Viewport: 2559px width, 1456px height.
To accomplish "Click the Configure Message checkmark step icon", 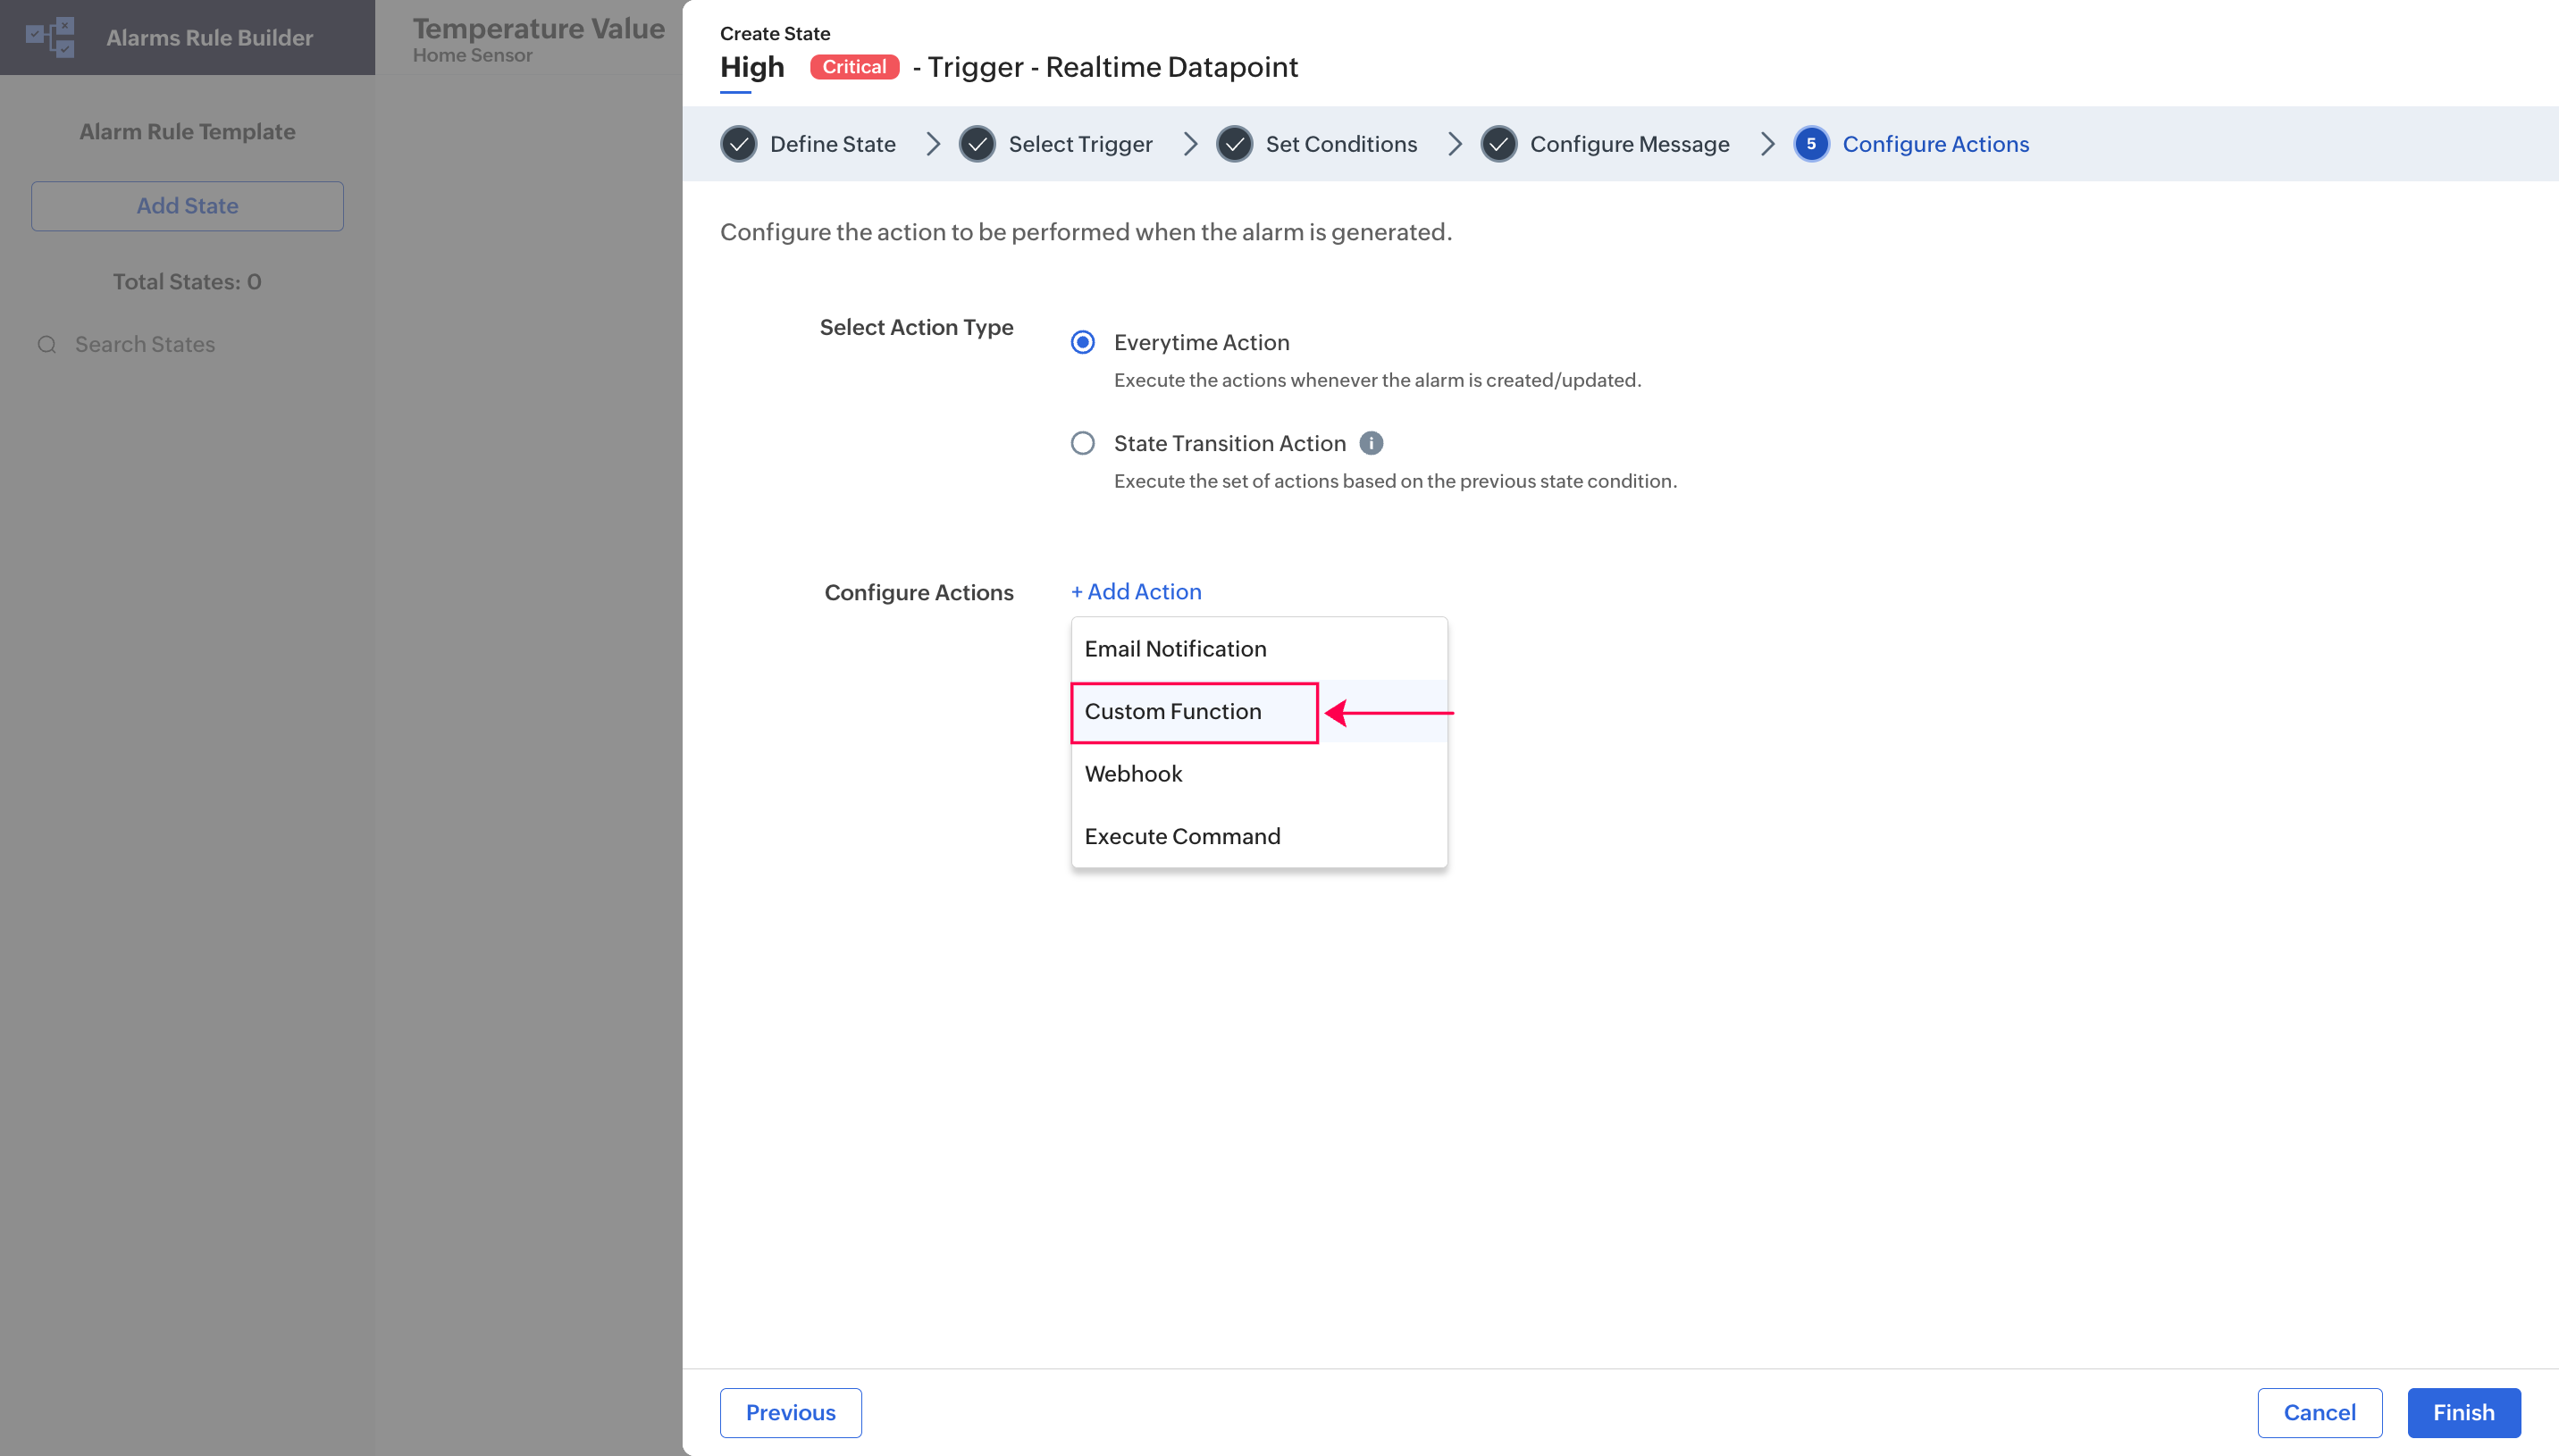I will 1498,144.
